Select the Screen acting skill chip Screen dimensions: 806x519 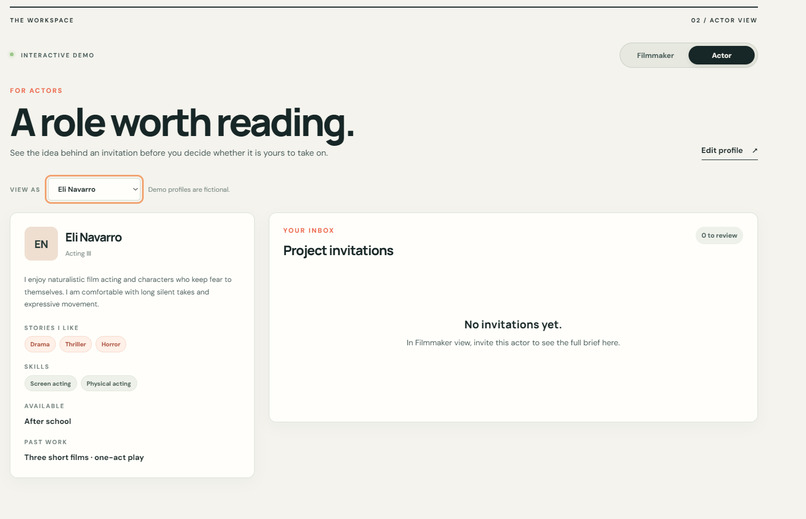pyautogui.click(x=50, y=383)
